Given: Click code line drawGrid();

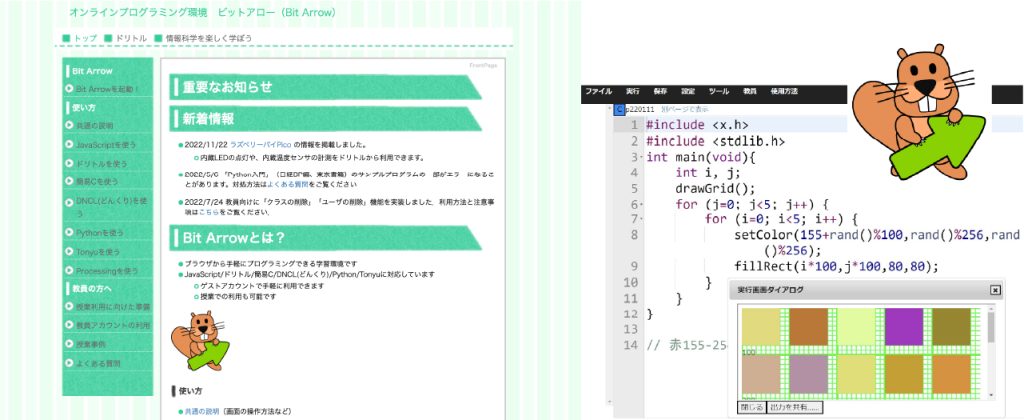Looking at the screenshot, I should (x=715, y=189).
